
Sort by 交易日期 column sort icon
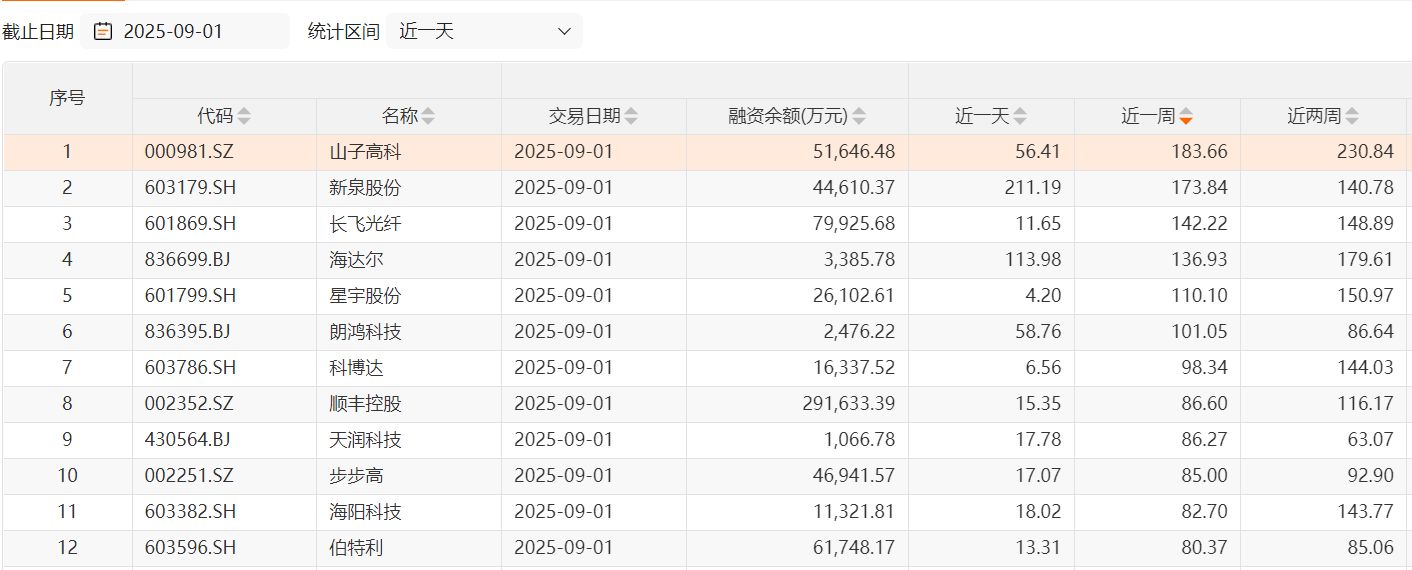(x=631, y=117)
